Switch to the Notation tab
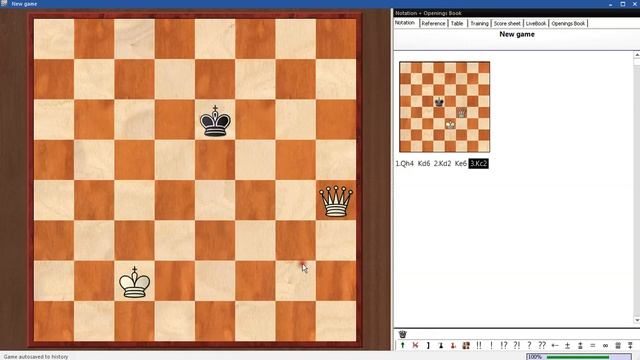The height and width of the screenshot is (360, 640). [404, 23]
